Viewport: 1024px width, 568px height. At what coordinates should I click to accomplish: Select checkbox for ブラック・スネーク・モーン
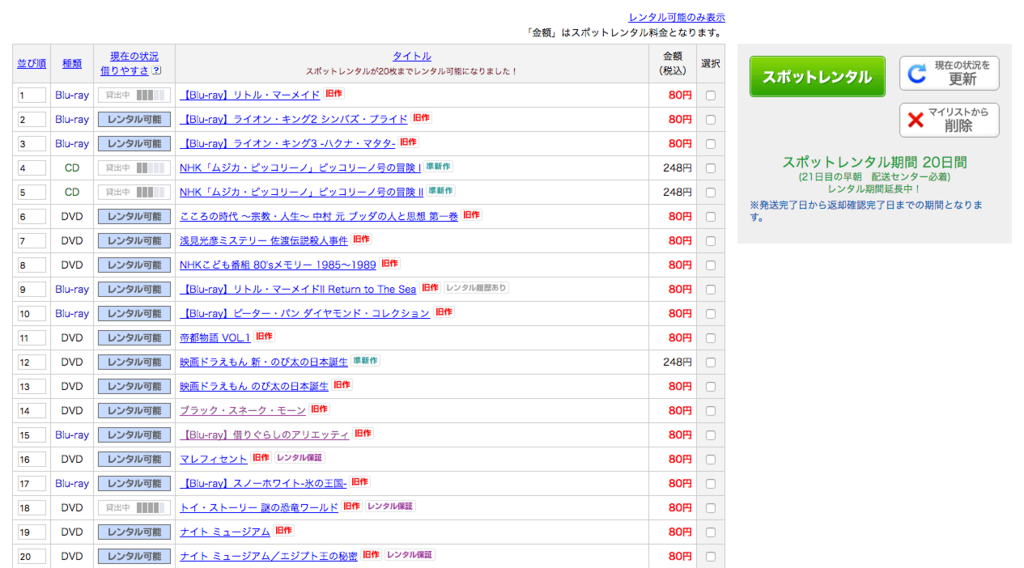711,411
